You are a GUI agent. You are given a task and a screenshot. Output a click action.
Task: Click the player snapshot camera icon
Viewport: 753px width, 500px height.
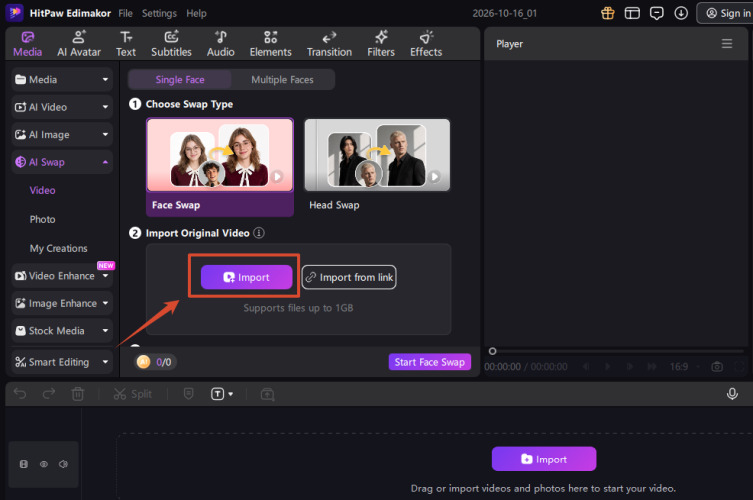pyautogui.click(x=717, y=367)
